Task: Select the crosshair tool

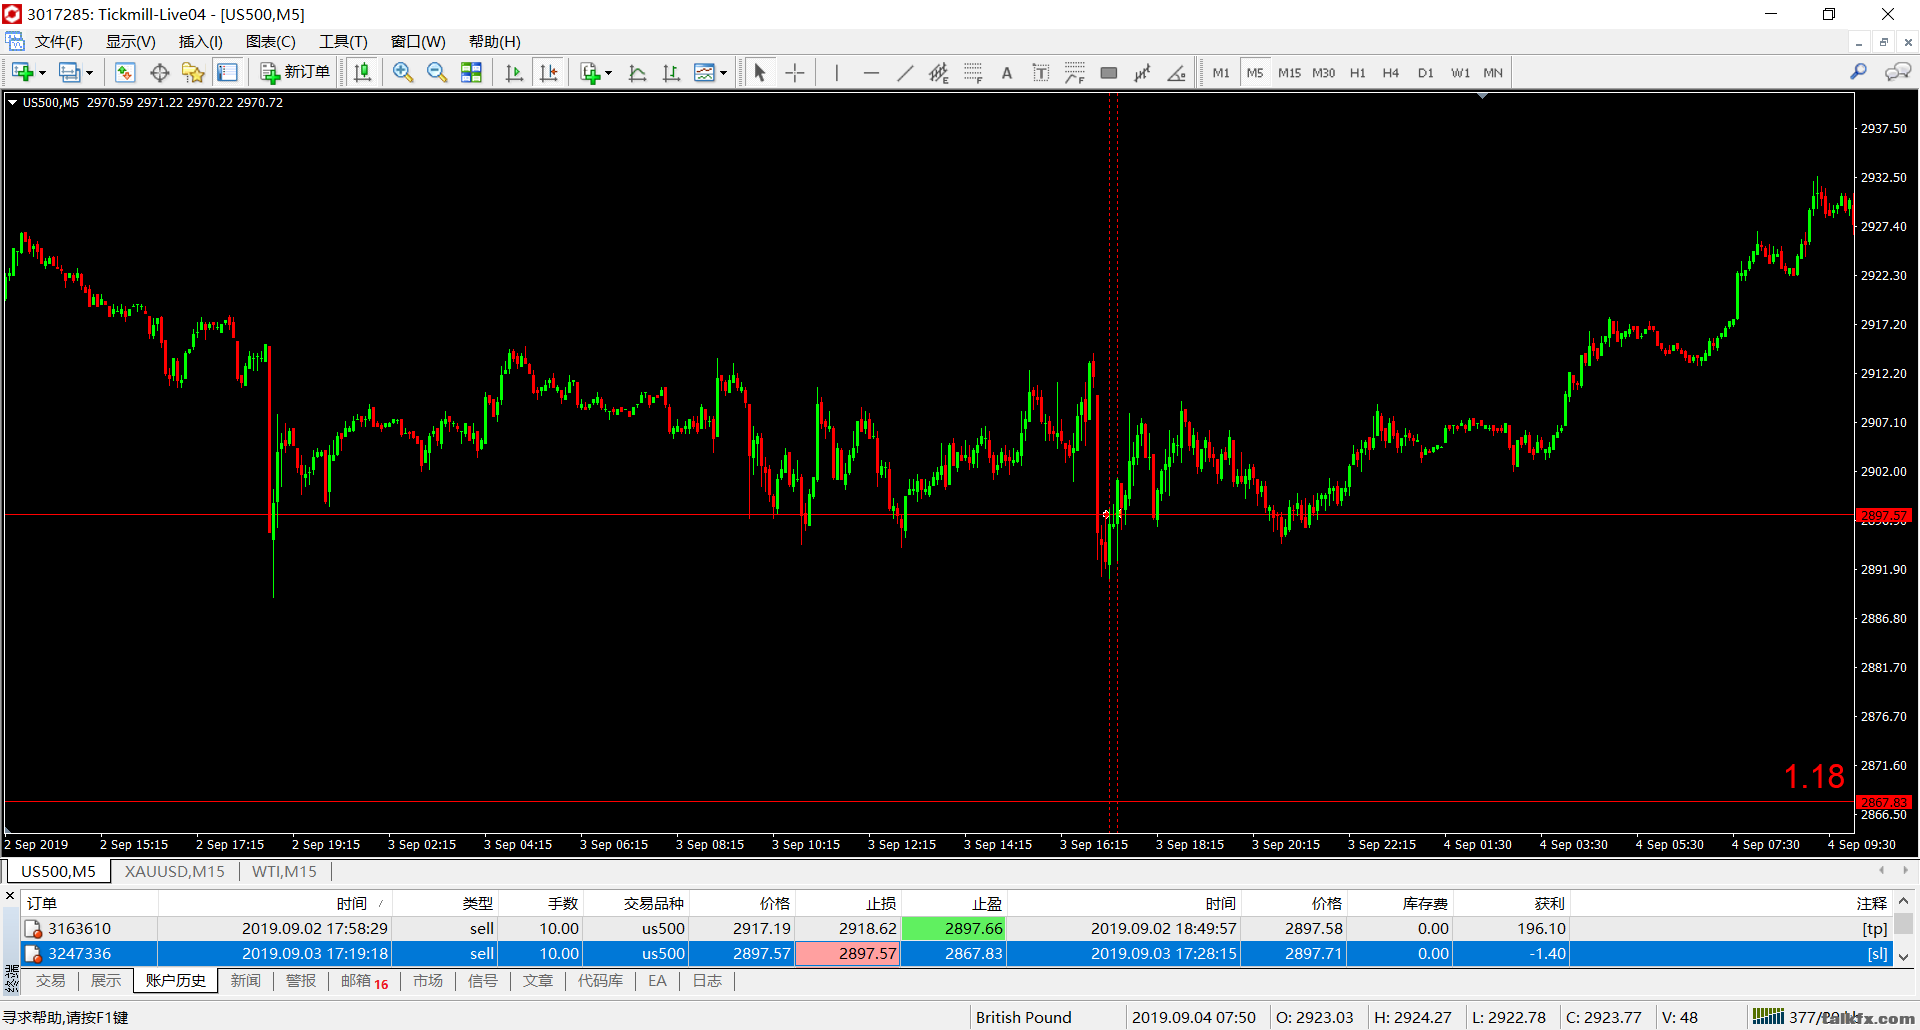Action: coord(795,72)
